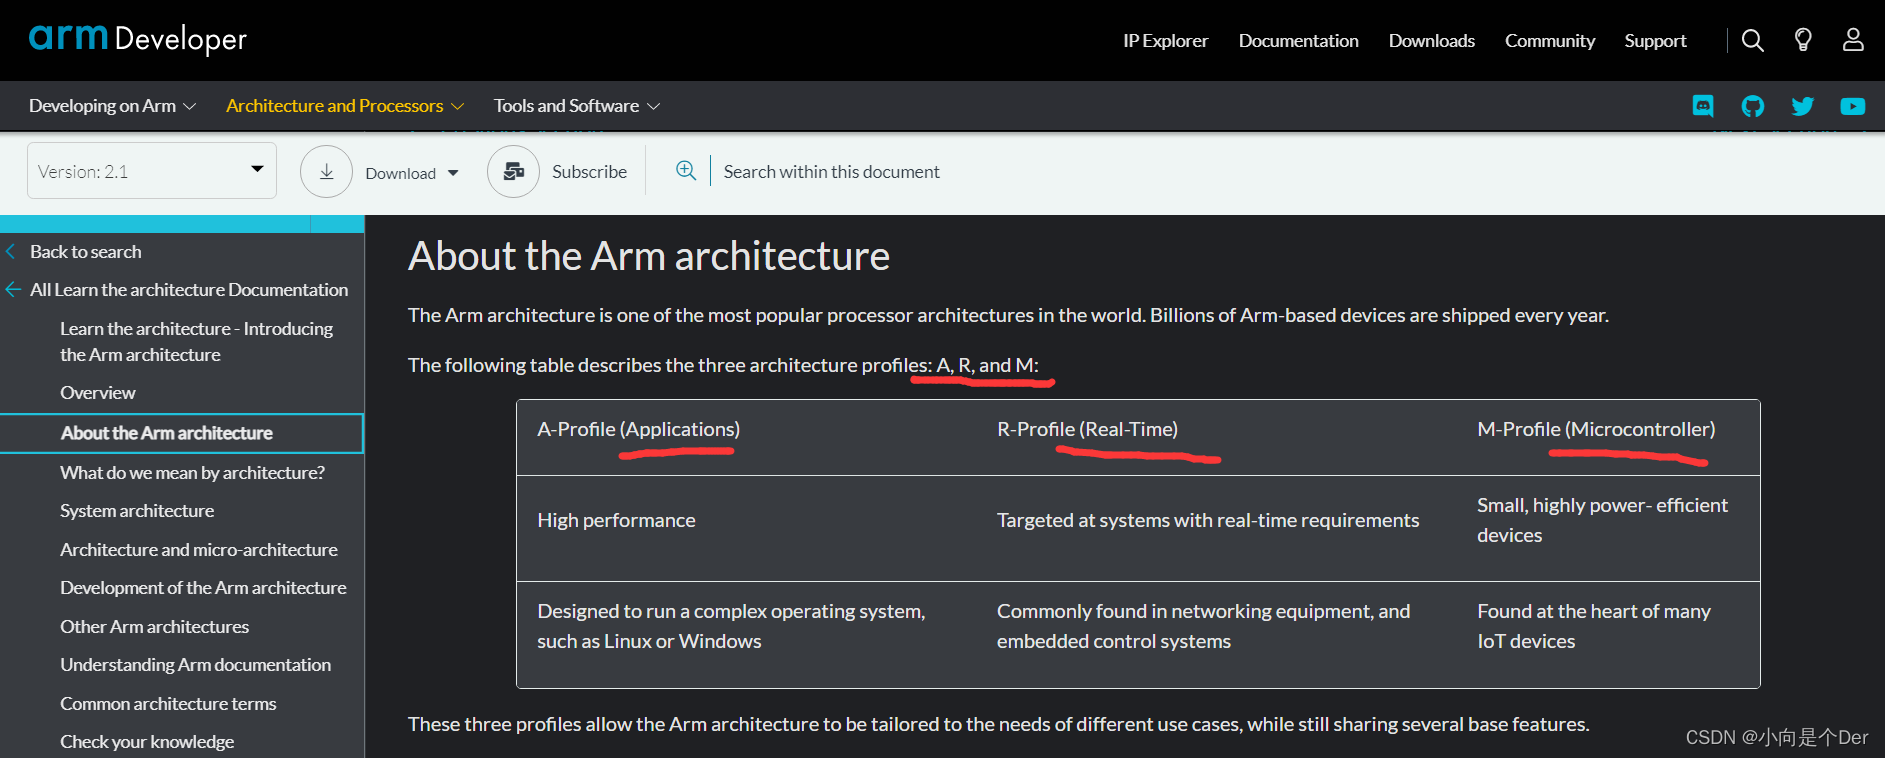Screen dimensions: 1885x758
Task: Open Check your knowledge section
Action: [x=147, y=742]
